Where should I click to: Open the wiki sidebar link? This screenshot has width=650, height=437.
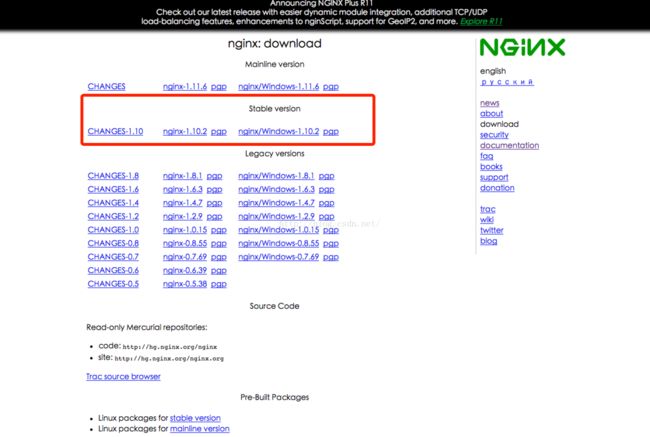pyautogui.click(x=487, y=220)
